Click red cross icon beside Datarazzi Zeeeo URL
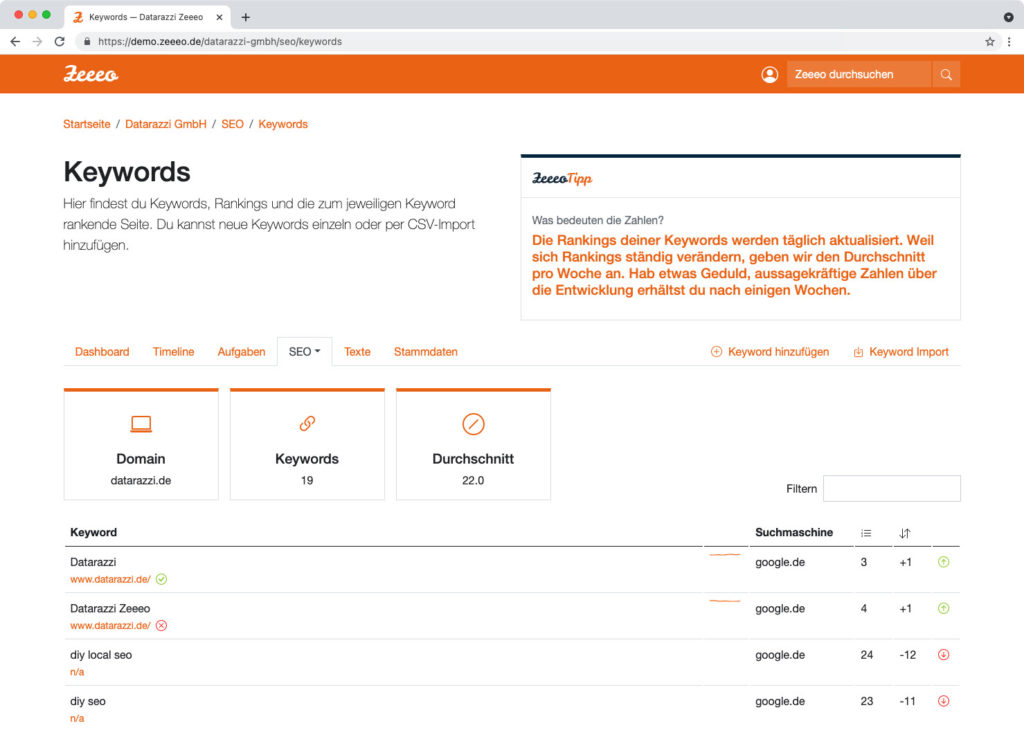1024x730 pixels. tap(161, 626)
